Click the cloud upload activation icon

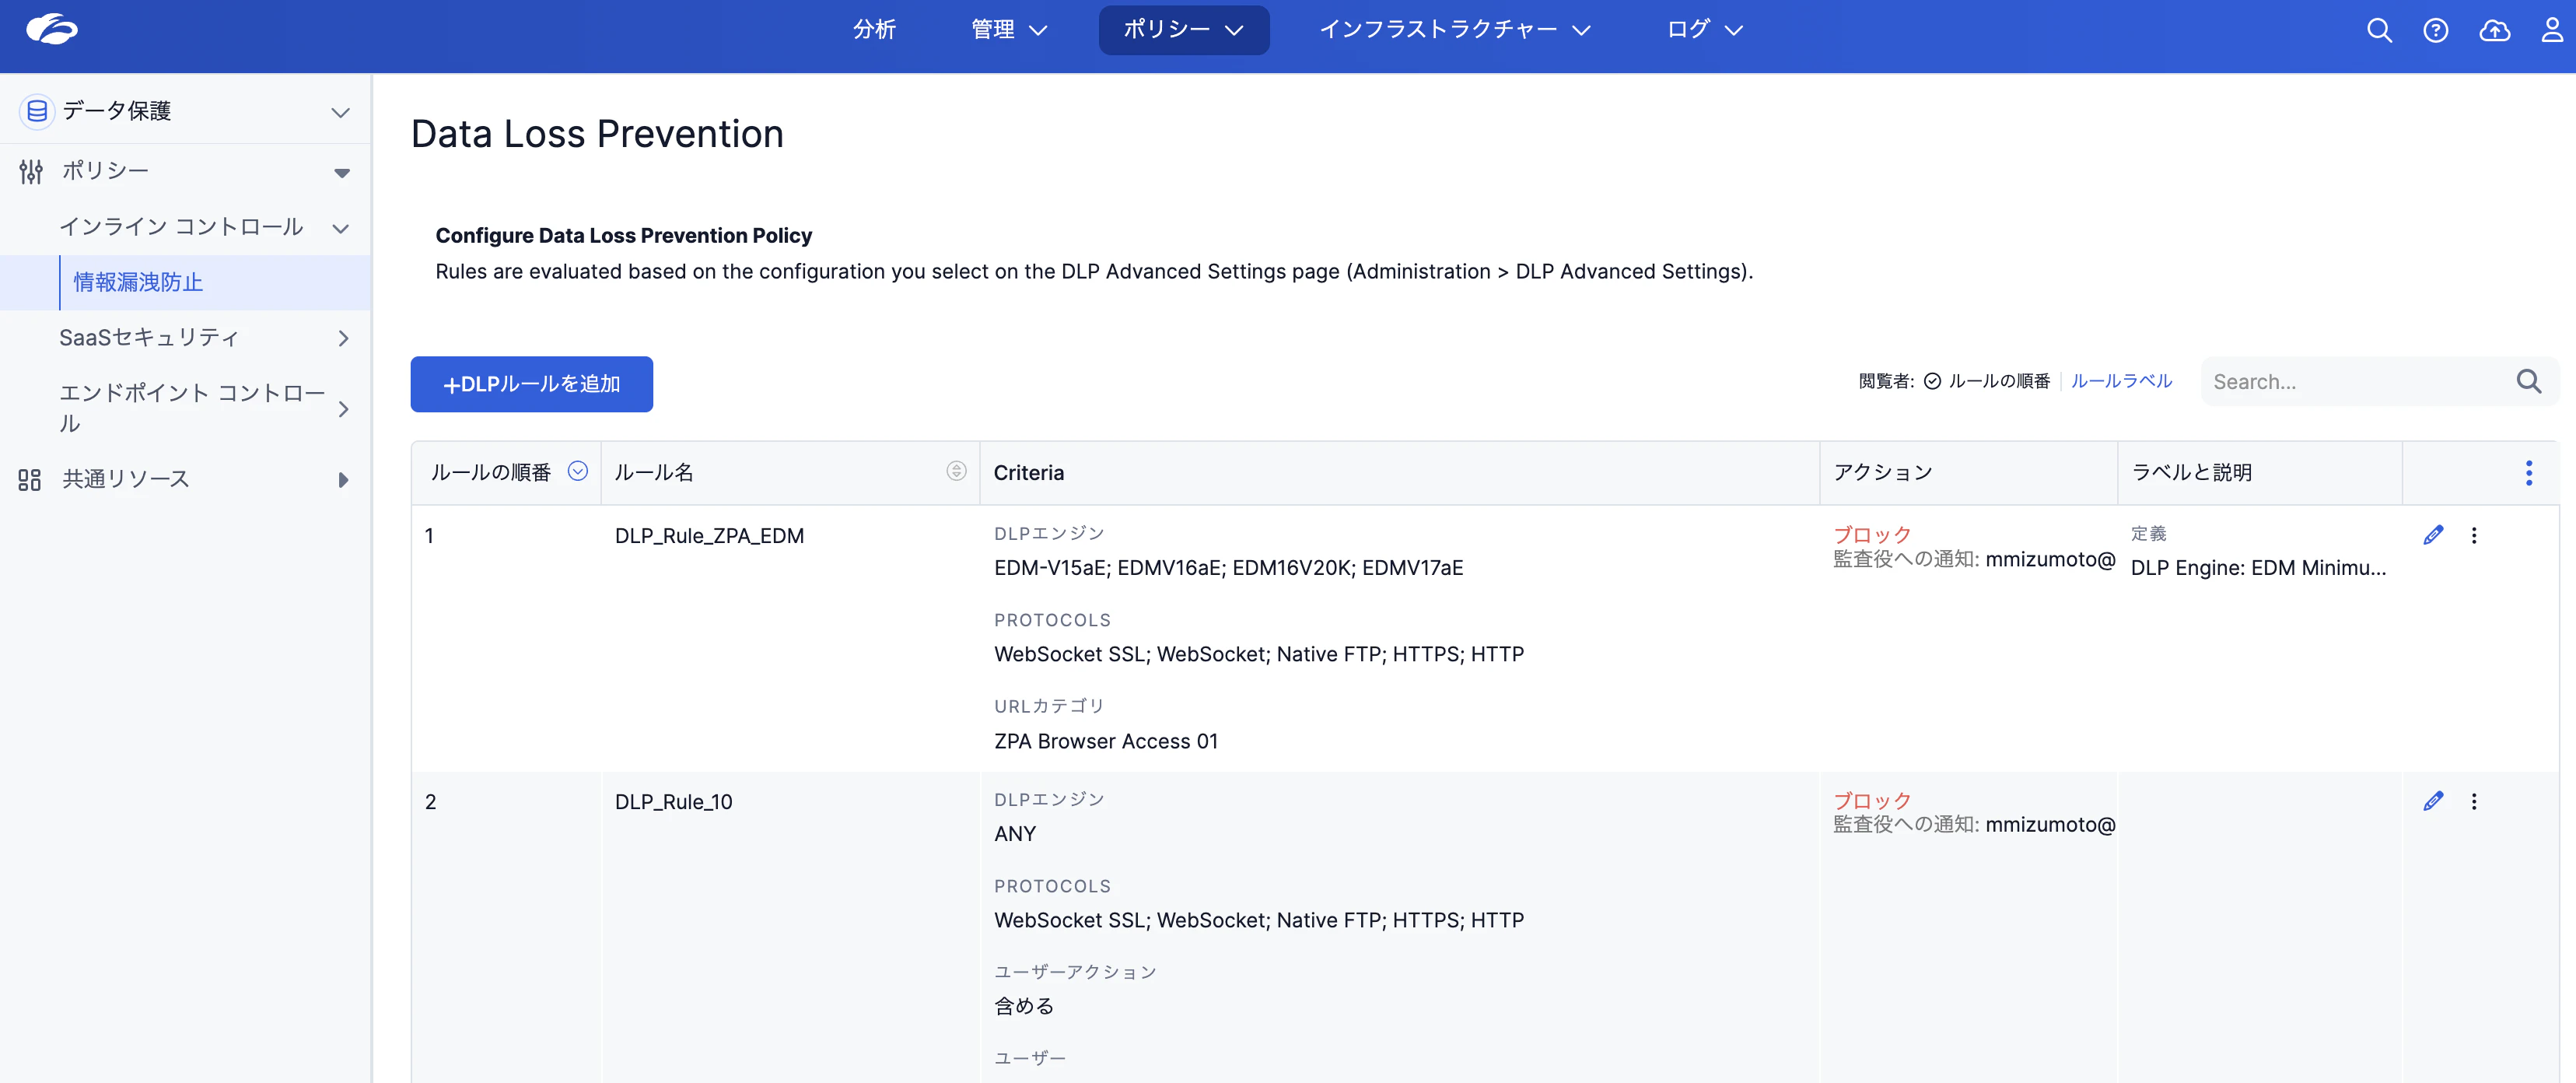tap(2494, 30)
